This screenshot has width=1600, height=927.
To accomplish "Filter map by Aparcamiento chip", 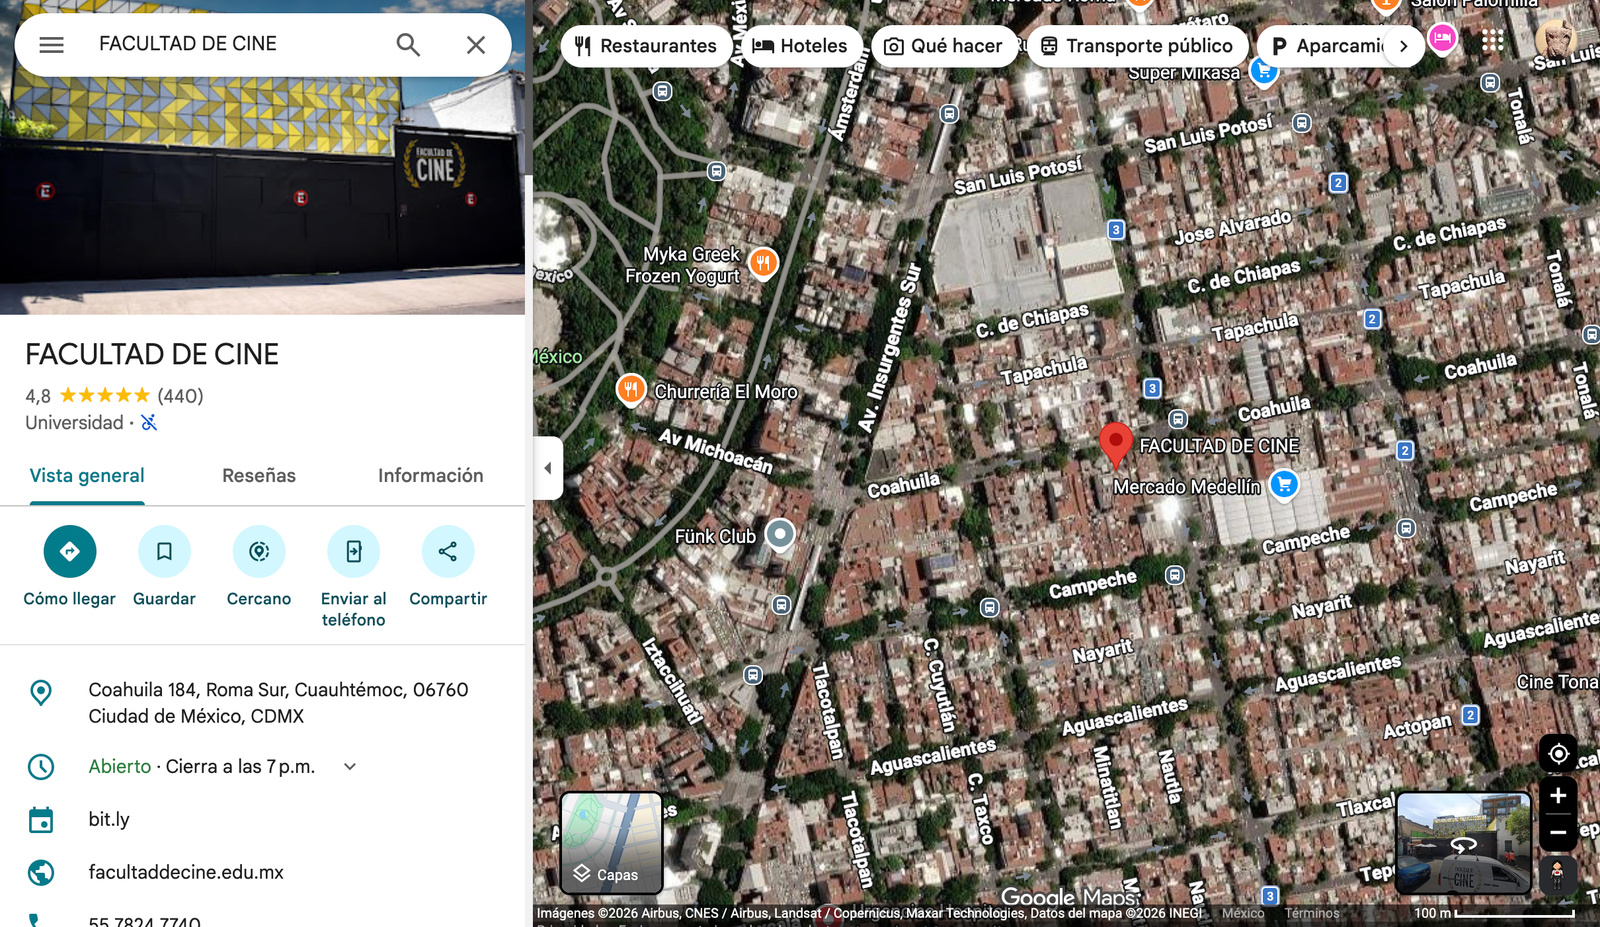I will [x=1323, y=46].
